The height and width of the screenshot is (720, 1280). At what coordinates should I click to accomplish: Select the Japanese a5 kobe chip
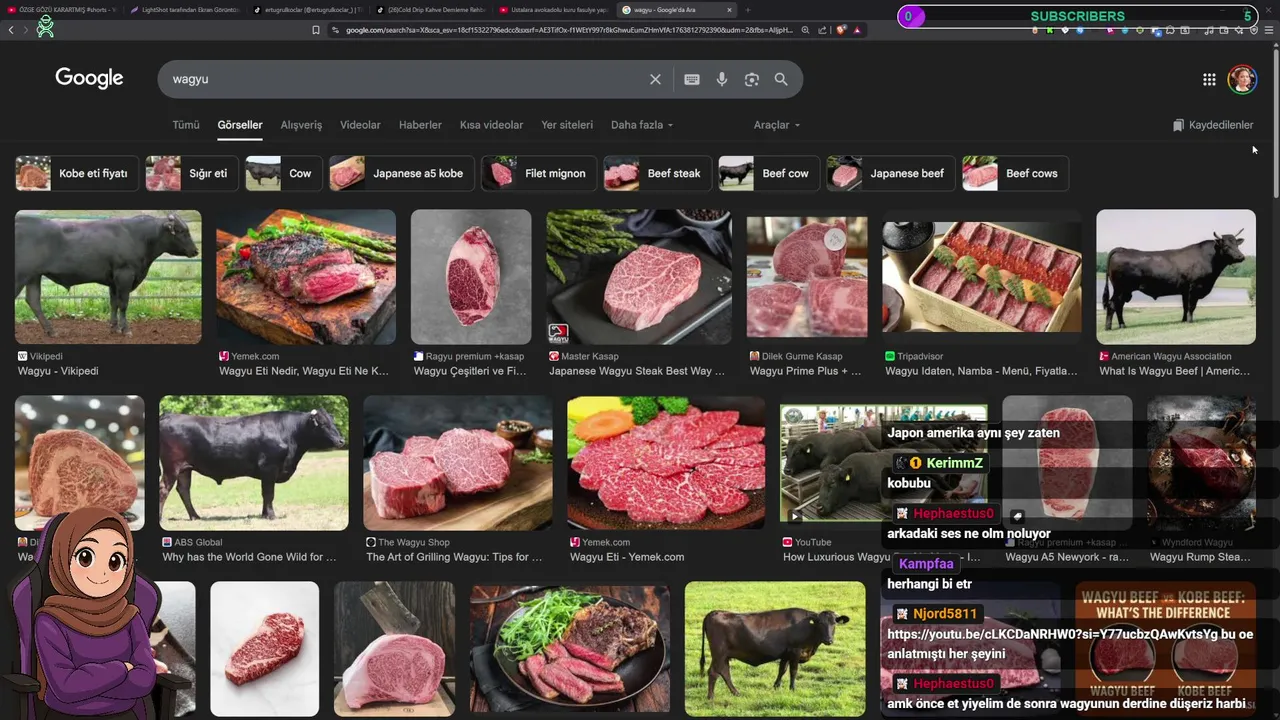coord(401,173)
